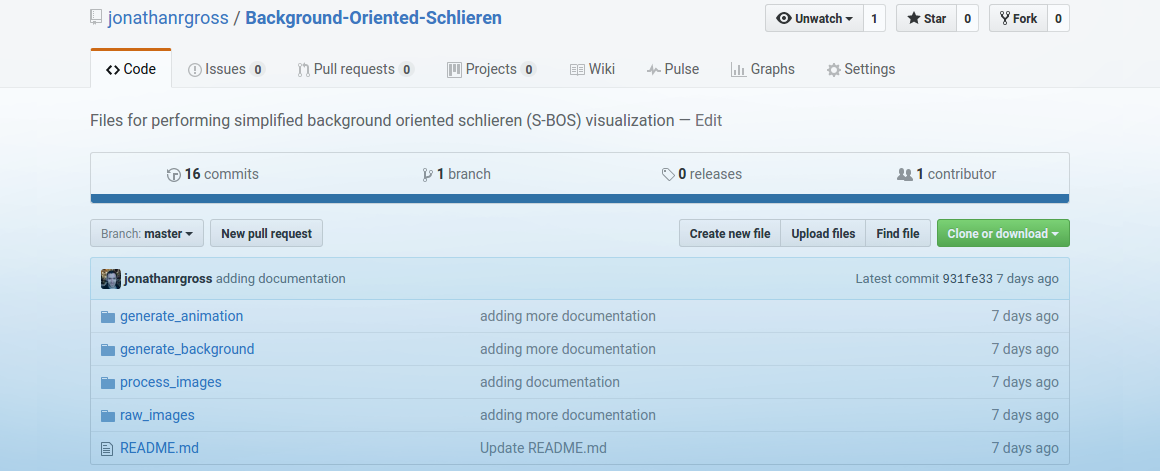Click the blue language breakdown bar
The width and height of the screenshot is (1160, 471).
click(579, 198)
